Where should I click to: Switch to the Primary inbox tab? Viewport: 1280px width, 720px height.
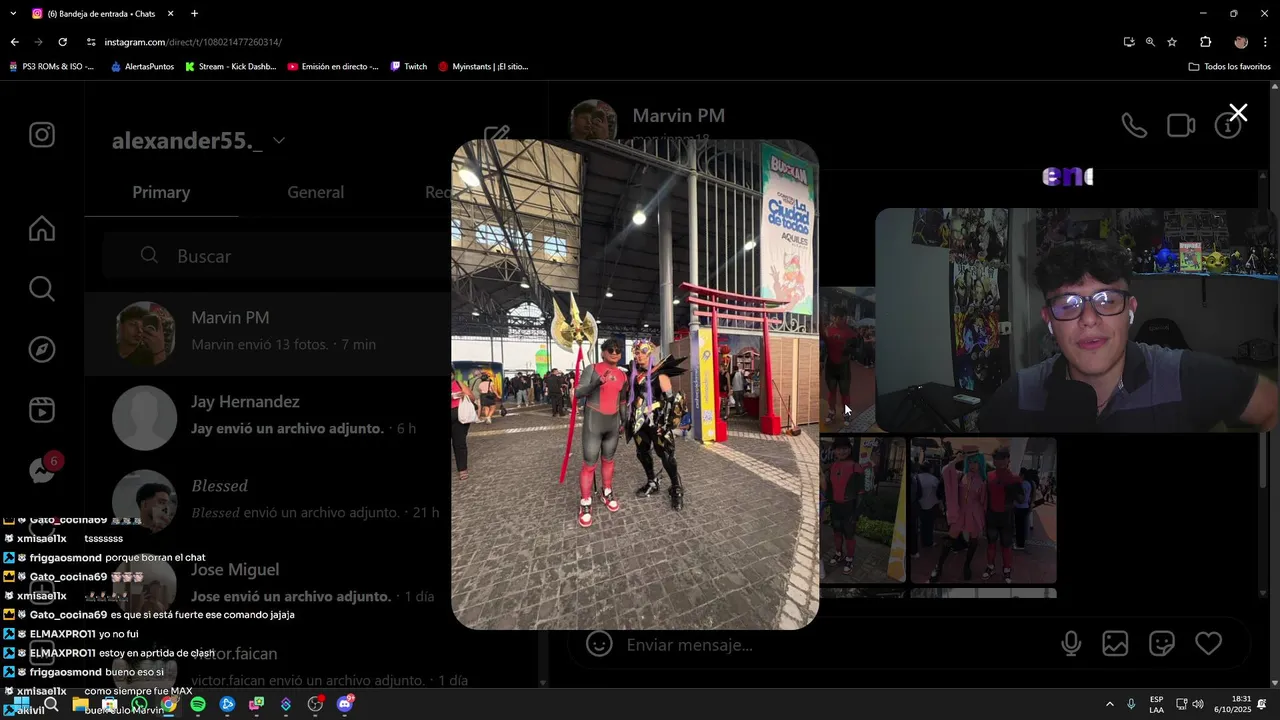pyautogui.click(x=161, y=192)
